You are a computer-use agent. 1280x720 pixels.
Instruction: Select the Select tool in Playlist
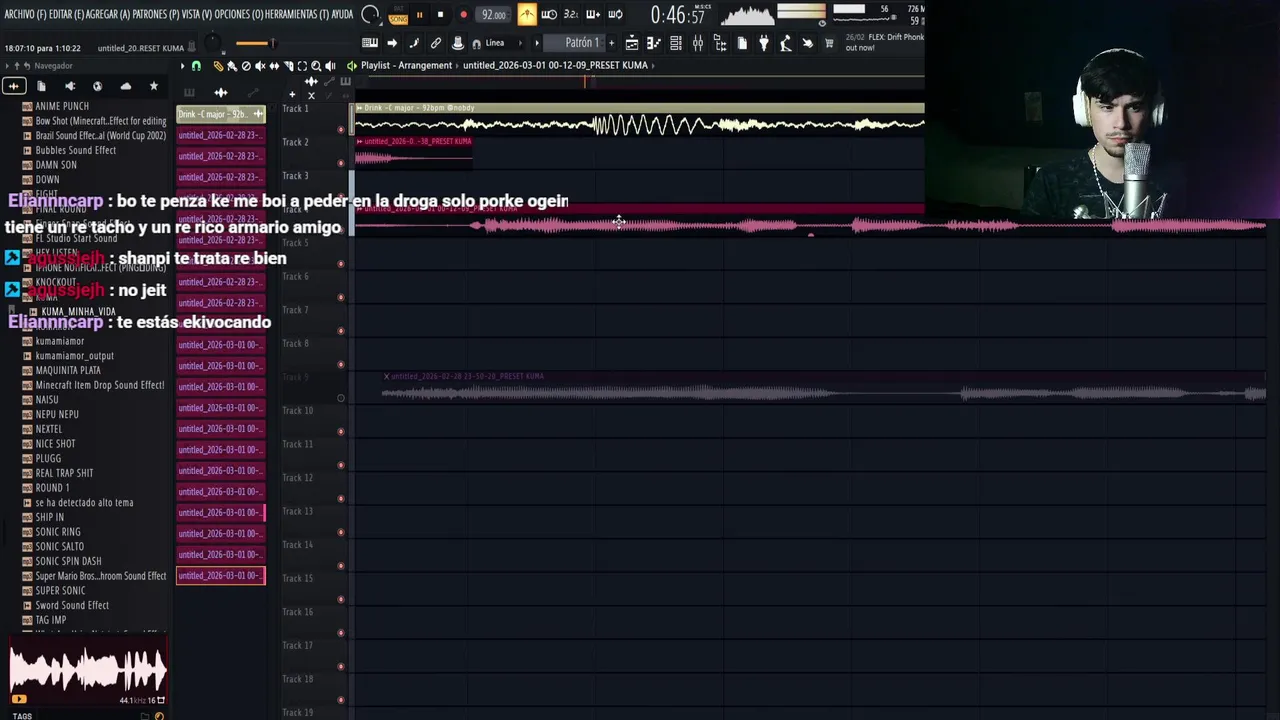point(302,66)
